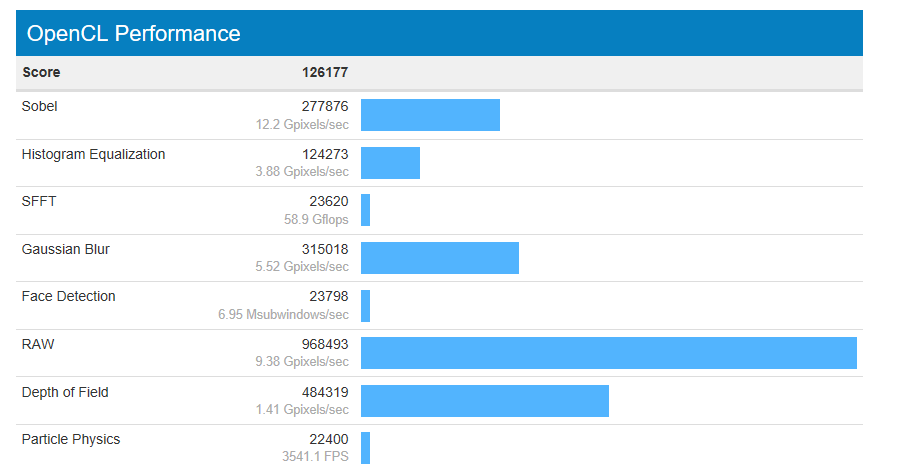Select Gaussian Blur score 315018
This screenshot has width=913, height=476.
point(325,249)
